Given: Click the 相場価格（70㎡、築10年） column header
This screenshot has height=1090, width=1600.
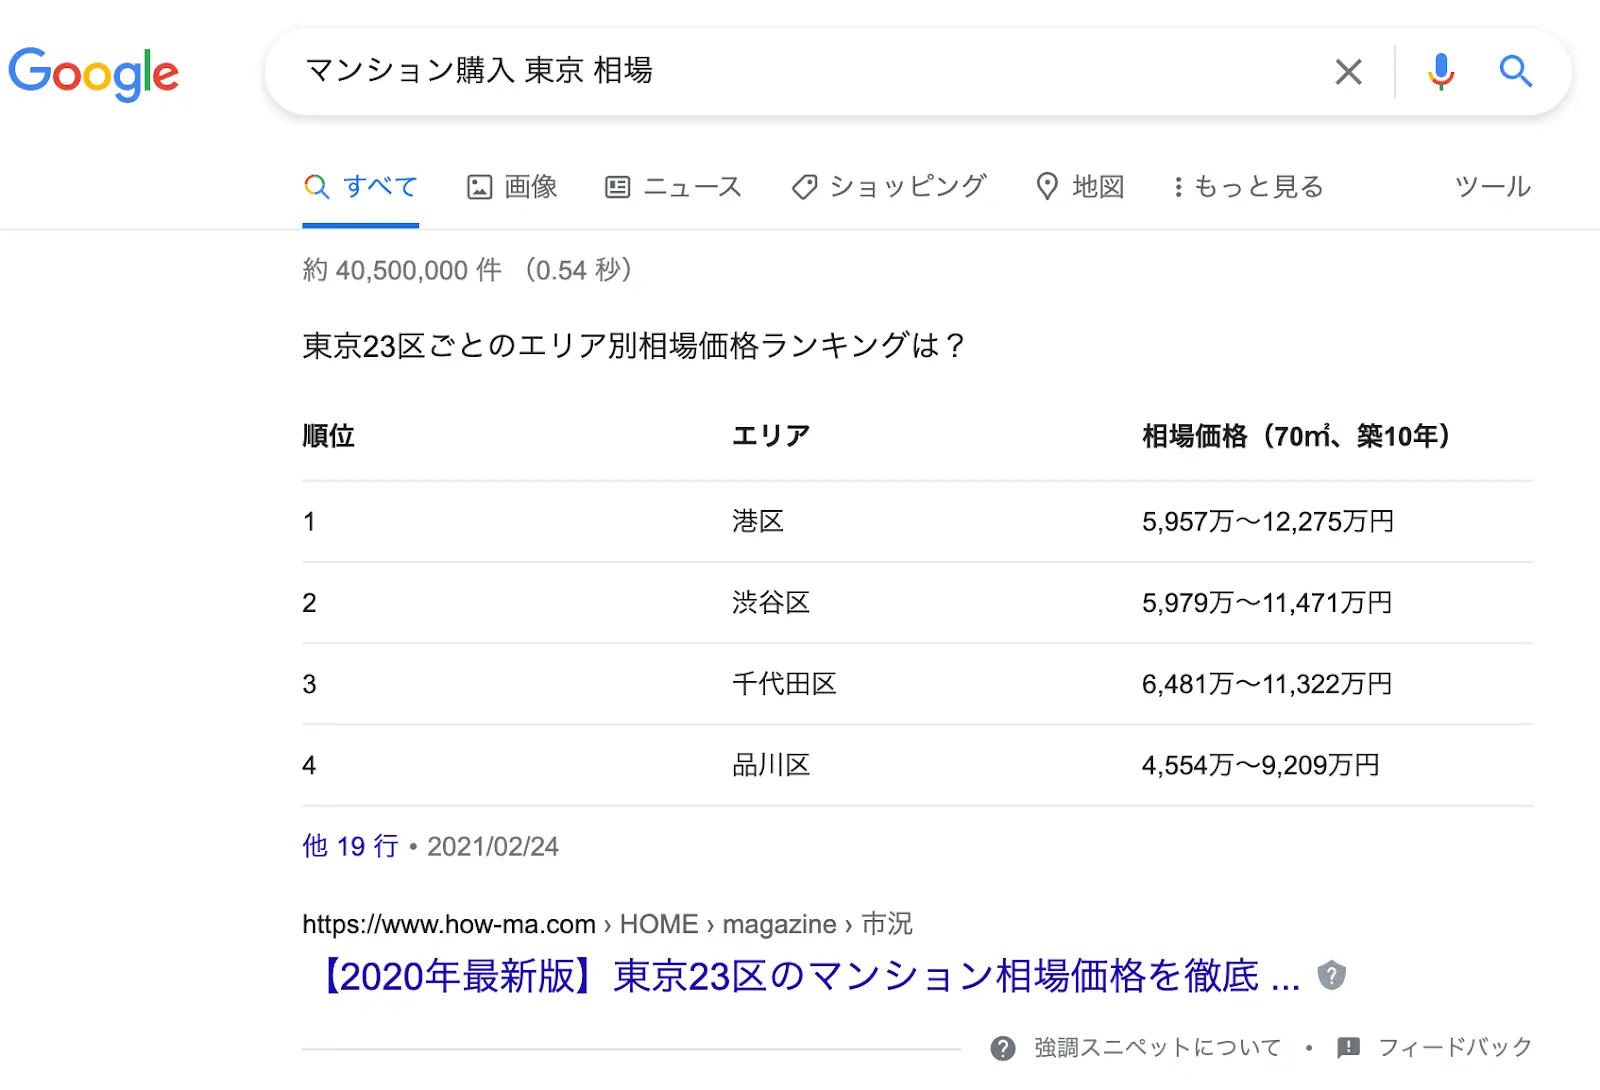Looking at the screenshot, I should pos(1297,437).
